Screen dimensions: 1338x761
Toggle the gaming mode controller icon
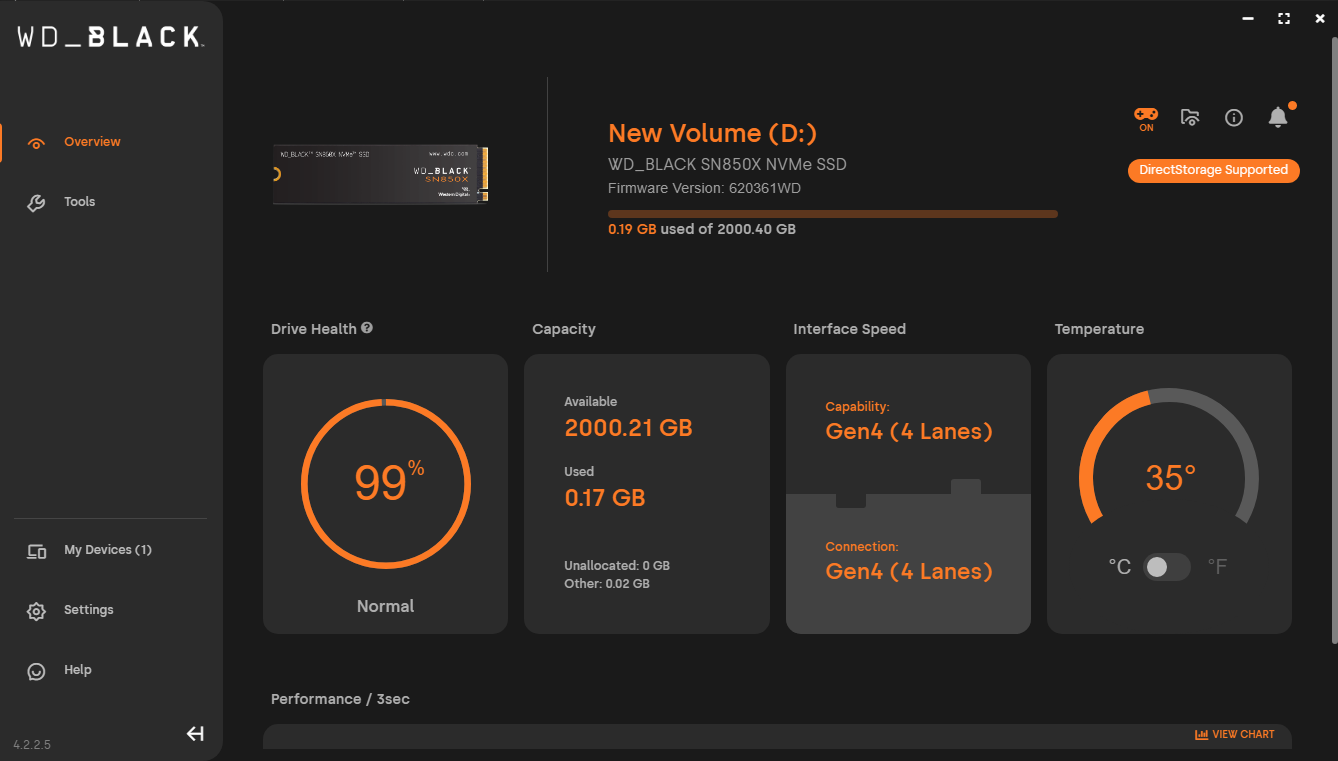pyautogui.click(x=1146, y=115)
